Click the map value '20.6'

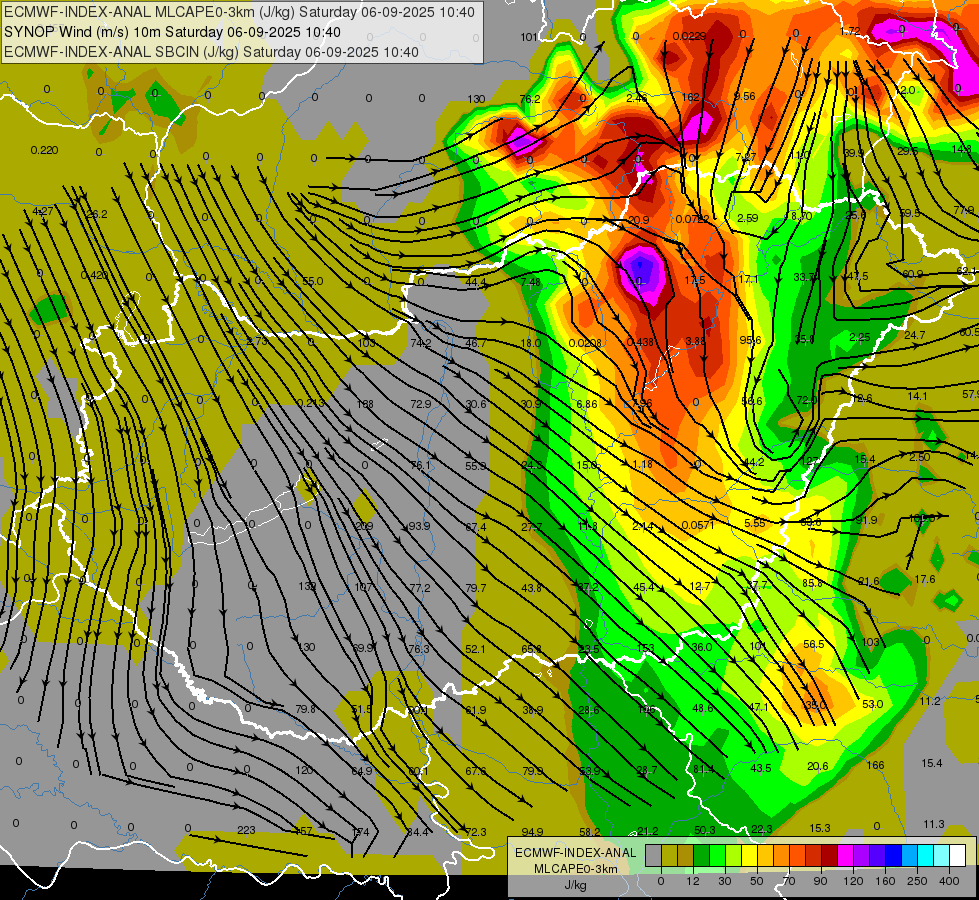click(817, 766)
